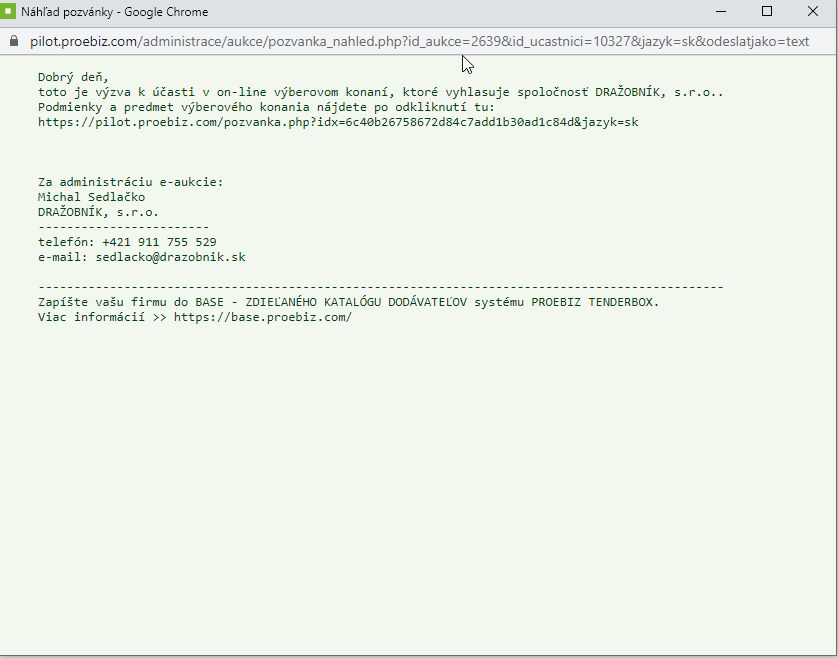Click the "DRAŽOBNÍK, s.r.o." signature line
Image resolution: width=838 pixels, height=658 pixels.
98,212
